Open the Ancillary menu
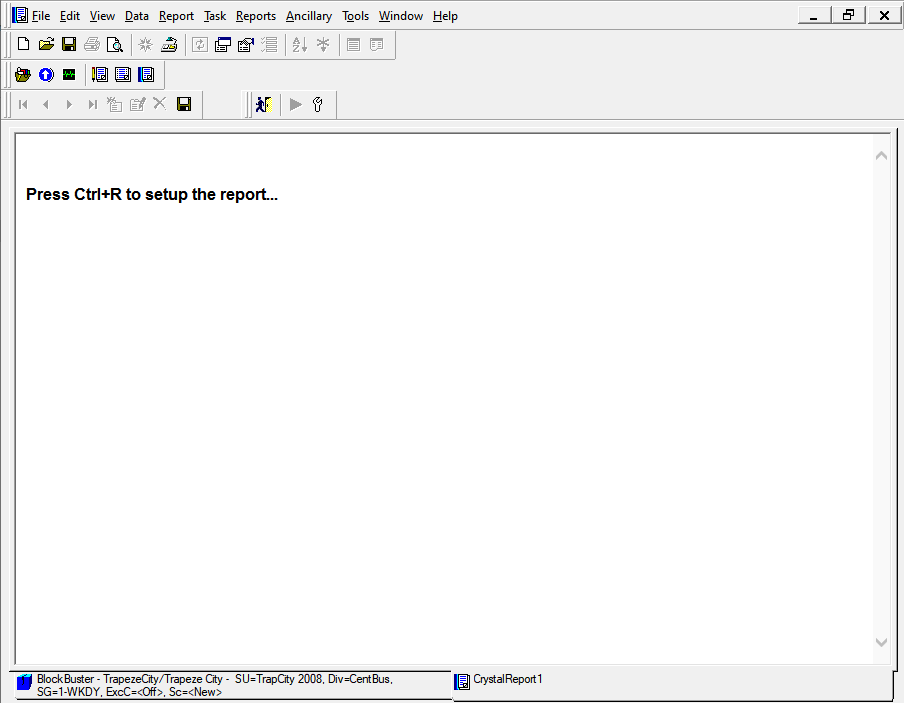The width and height of the screenshot is (904, 703). click(308, 15)
